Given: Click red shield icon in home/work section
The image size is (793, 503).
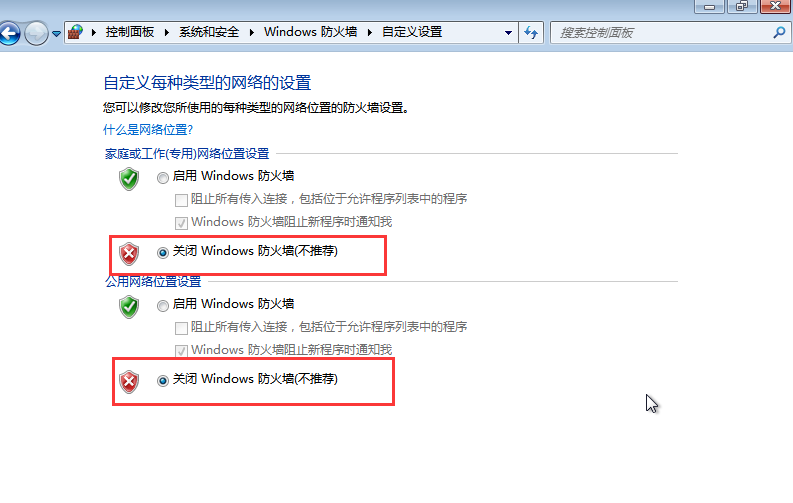Looking at the screenshot, I should [x=129, y=254].
